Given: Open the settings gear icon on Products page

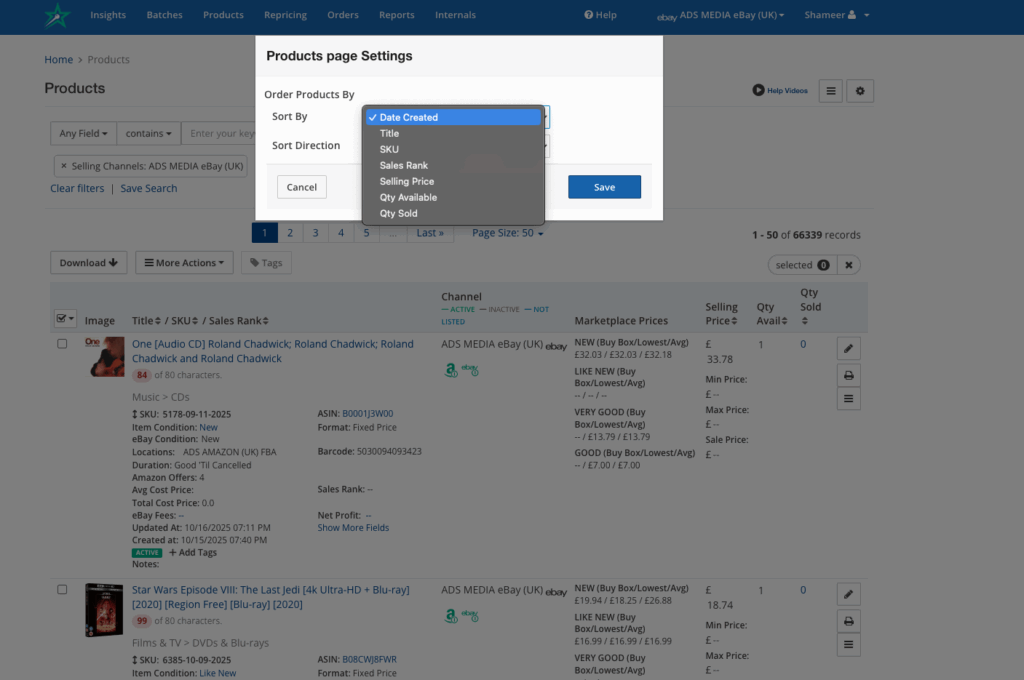Looking at the screenshot, I should click(x=860, y=91).
